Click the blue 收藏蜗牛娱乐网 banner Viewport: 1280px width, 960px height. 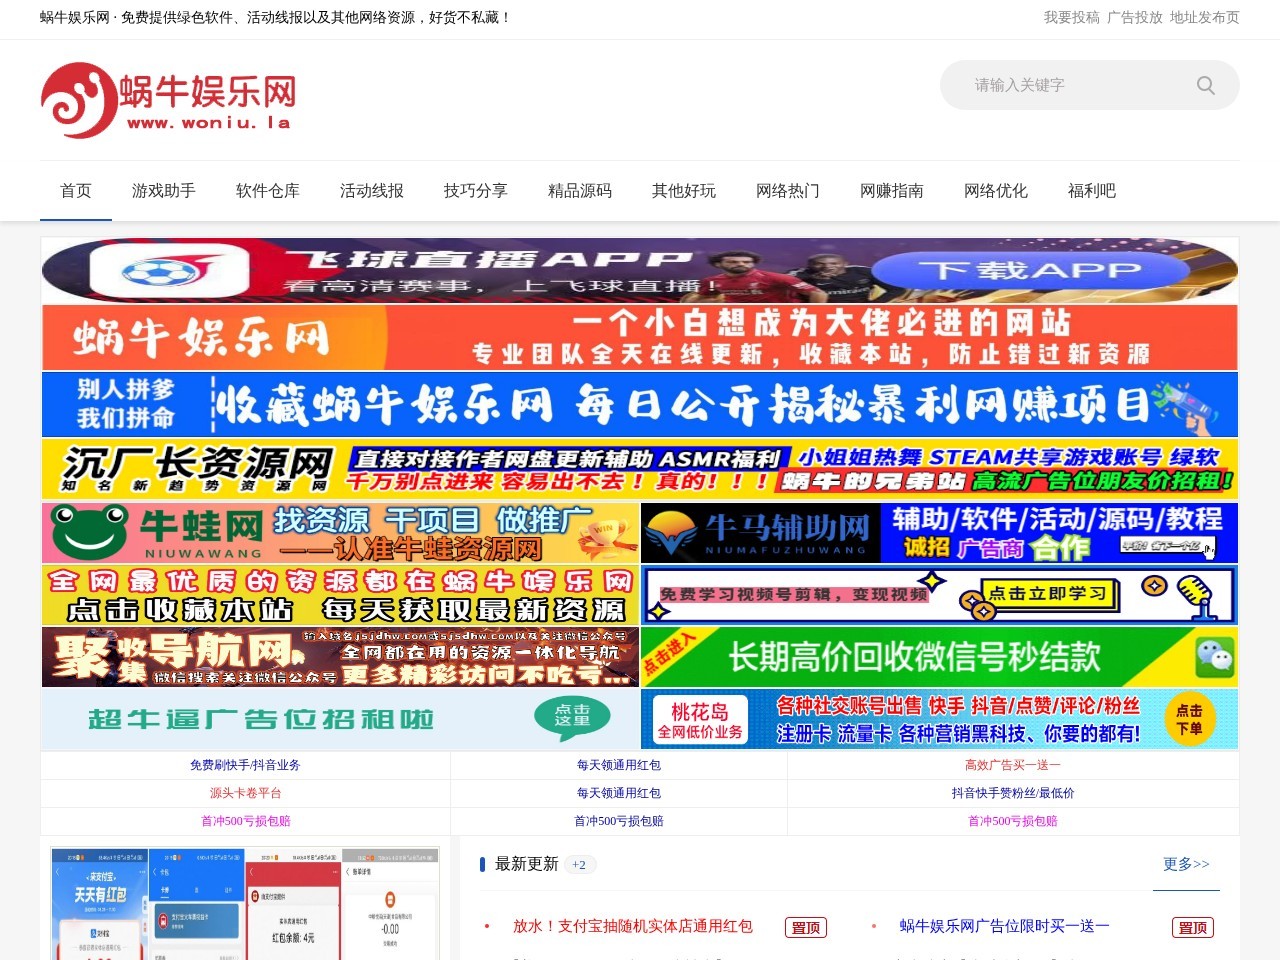click(640, 405)
